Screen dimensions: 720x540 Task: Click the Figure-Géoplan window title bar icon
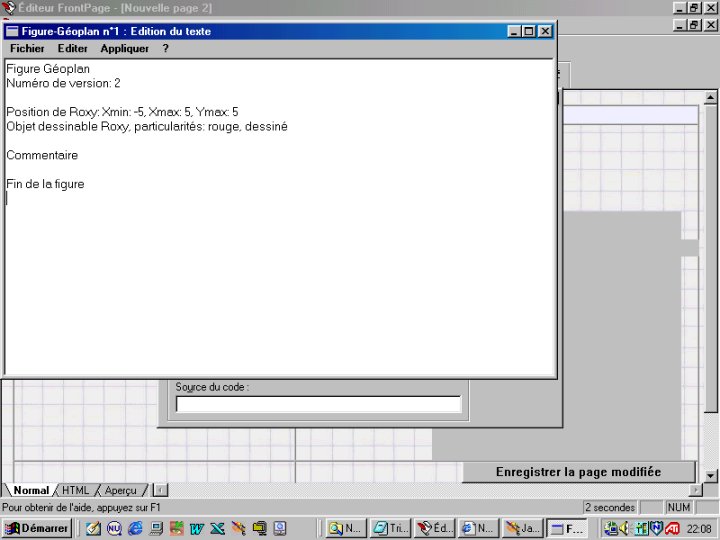click(x=12, y=31)
